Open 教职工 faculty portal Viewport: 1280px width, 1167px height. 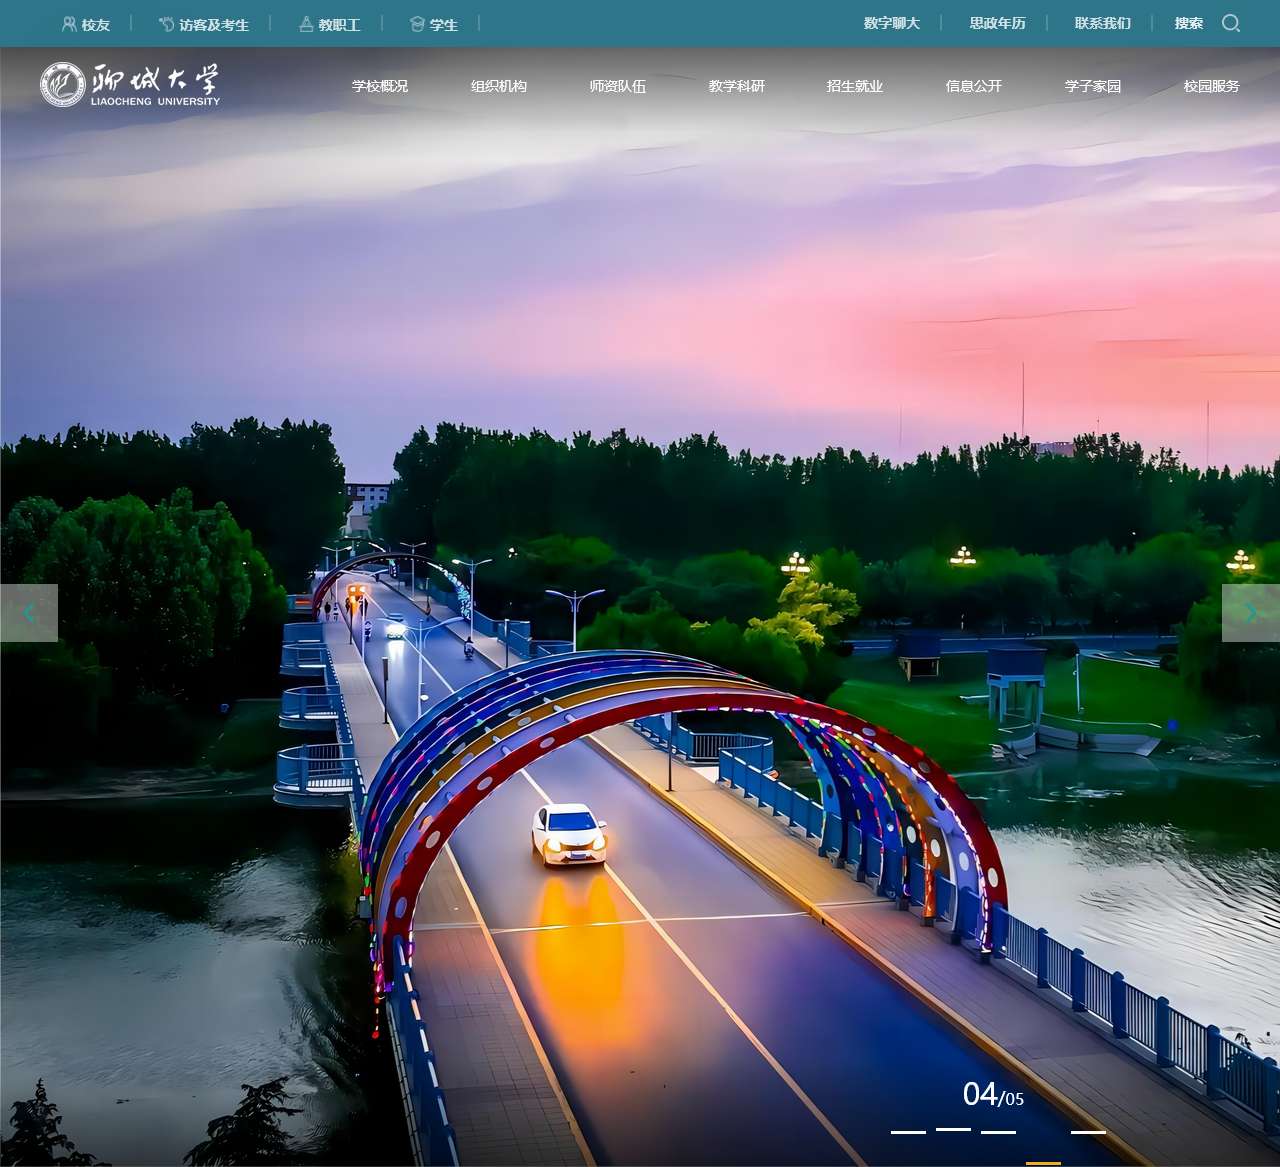tap(330, 24)
